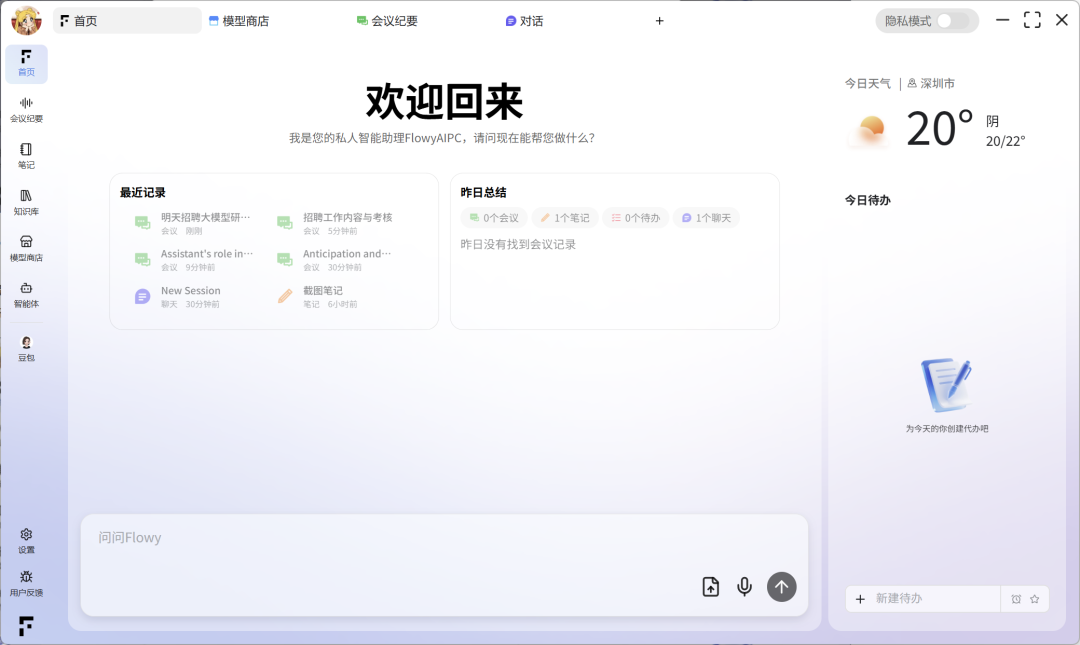Add a new tab with plus button

[659, 21]
